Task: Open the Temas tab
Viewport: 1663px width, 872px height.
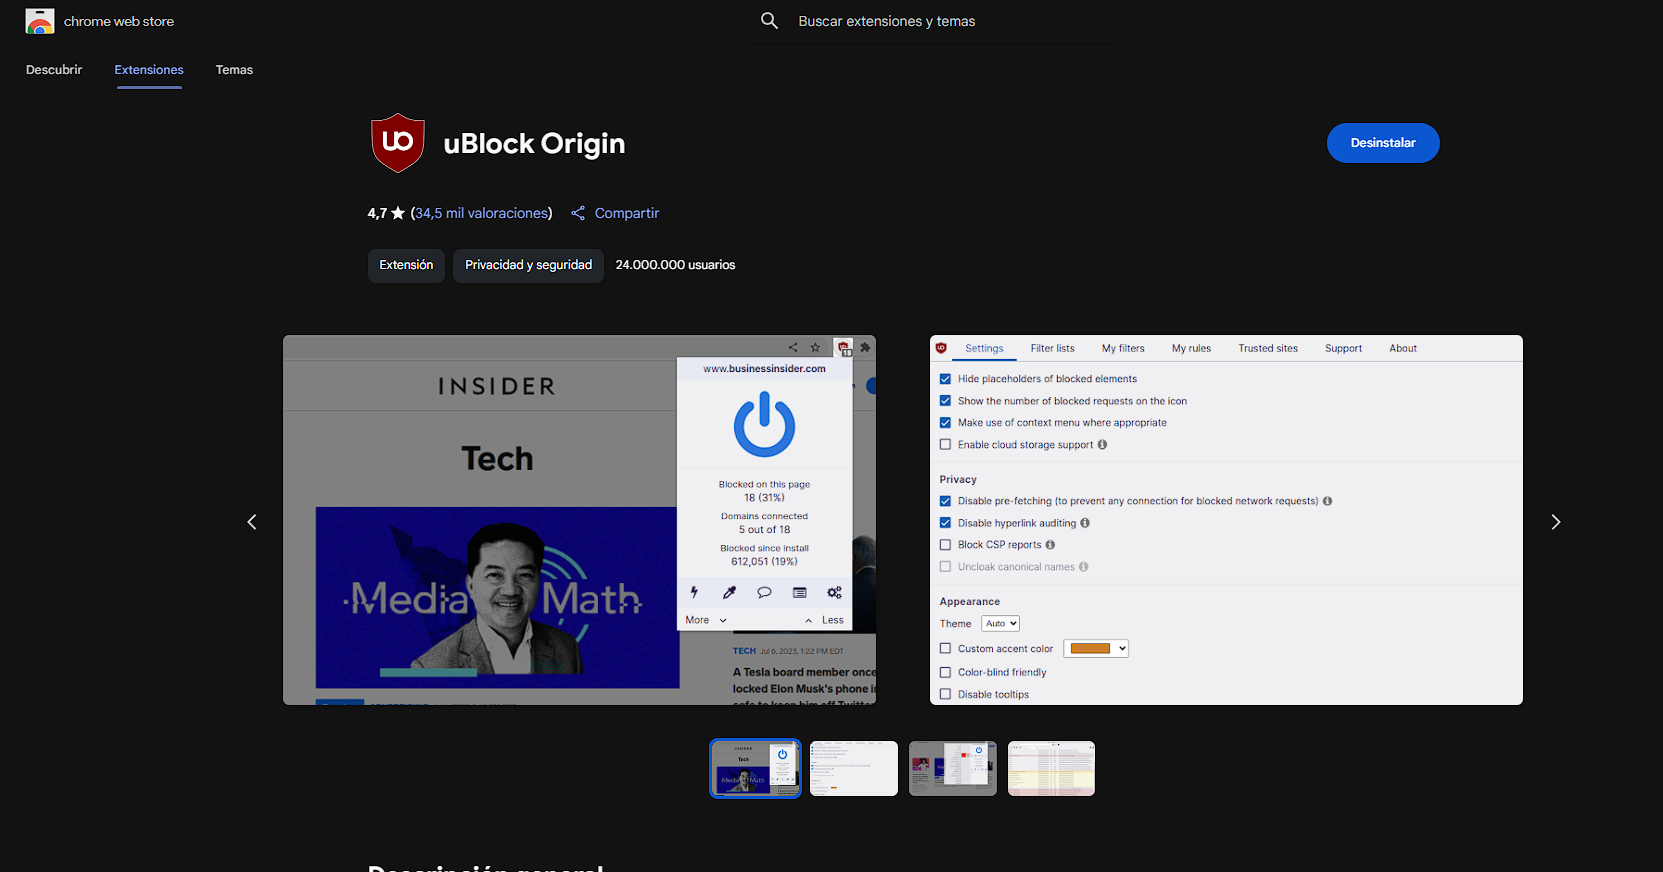Action: click(234, 70)
